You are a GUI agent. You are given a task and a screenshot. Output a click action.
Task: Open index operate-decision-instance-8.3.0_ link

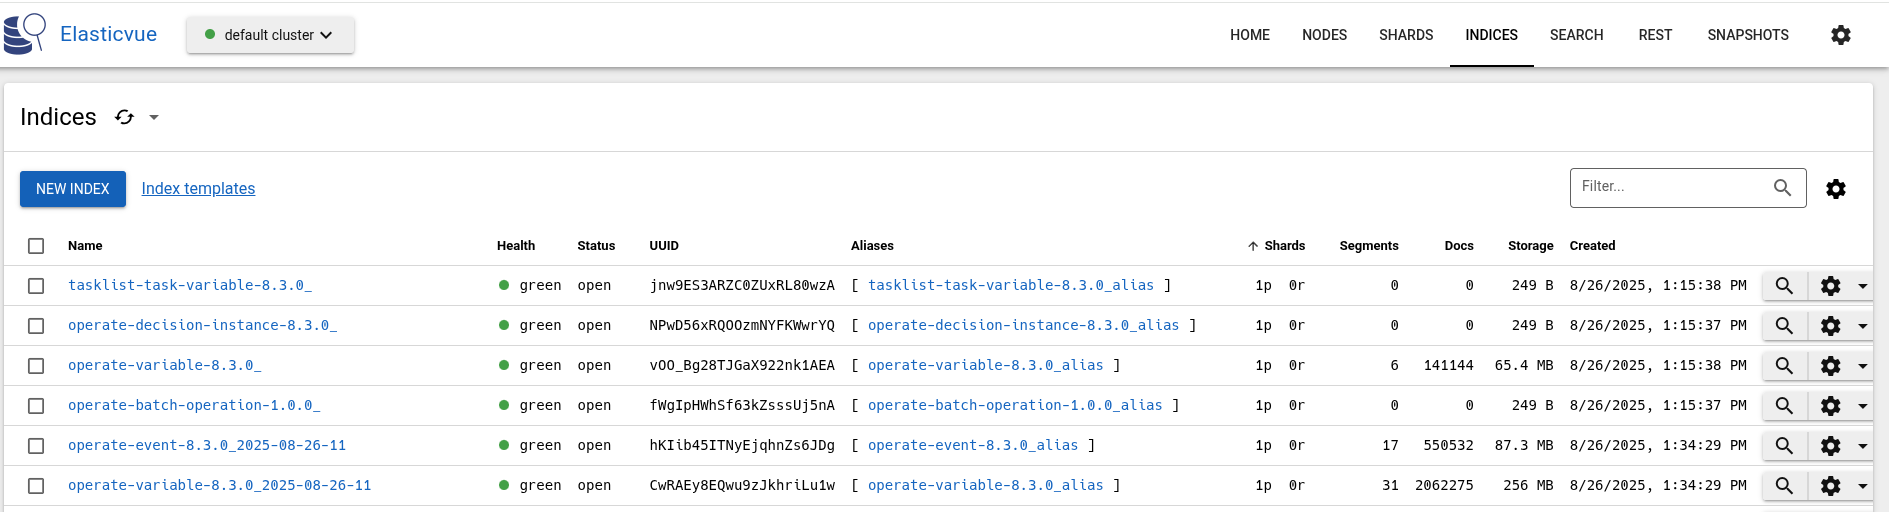202,325
